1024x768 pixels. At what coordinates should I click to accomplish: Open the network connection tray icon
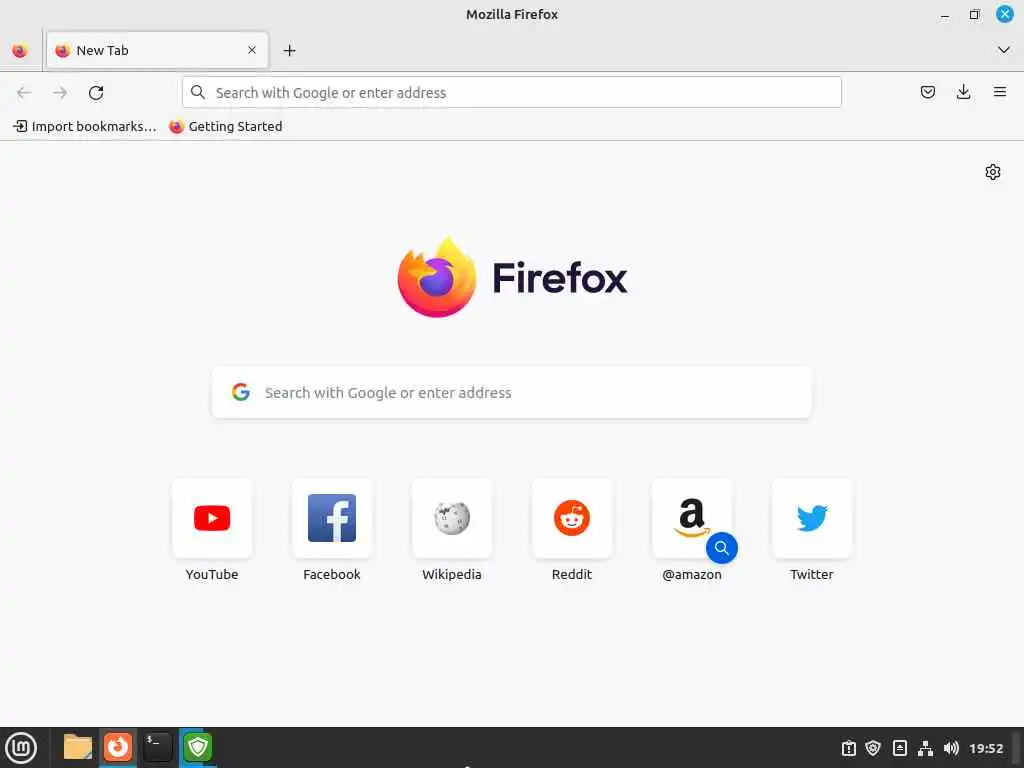(x=925, y=748)
